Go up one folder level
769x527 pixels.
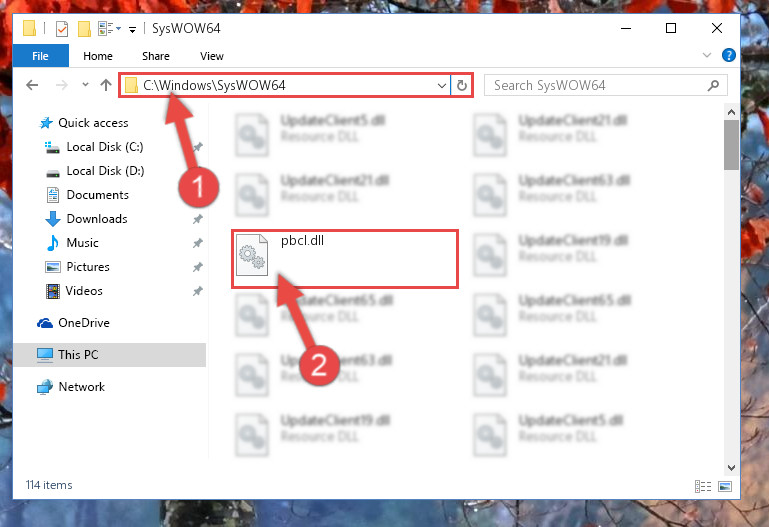pyautogui.click(x=106, y=85)
